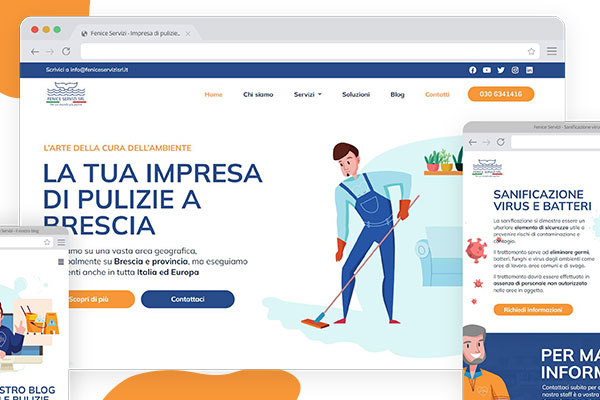Click the blue Contattaci button
Image resolution: width=600 pixels, height=400 pixels.
point(188,299)
